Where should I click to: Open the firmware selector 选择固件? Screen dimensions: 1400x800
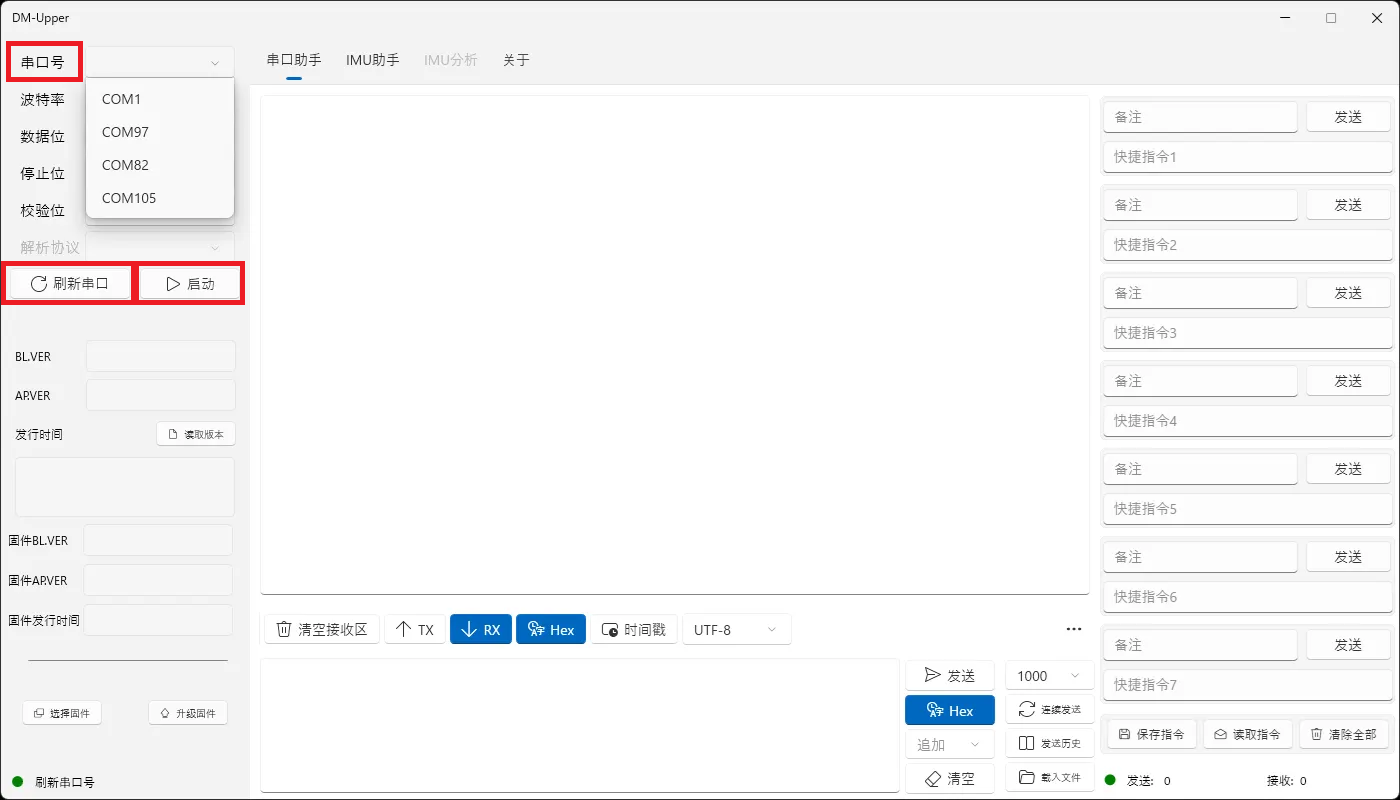point(62,712)
